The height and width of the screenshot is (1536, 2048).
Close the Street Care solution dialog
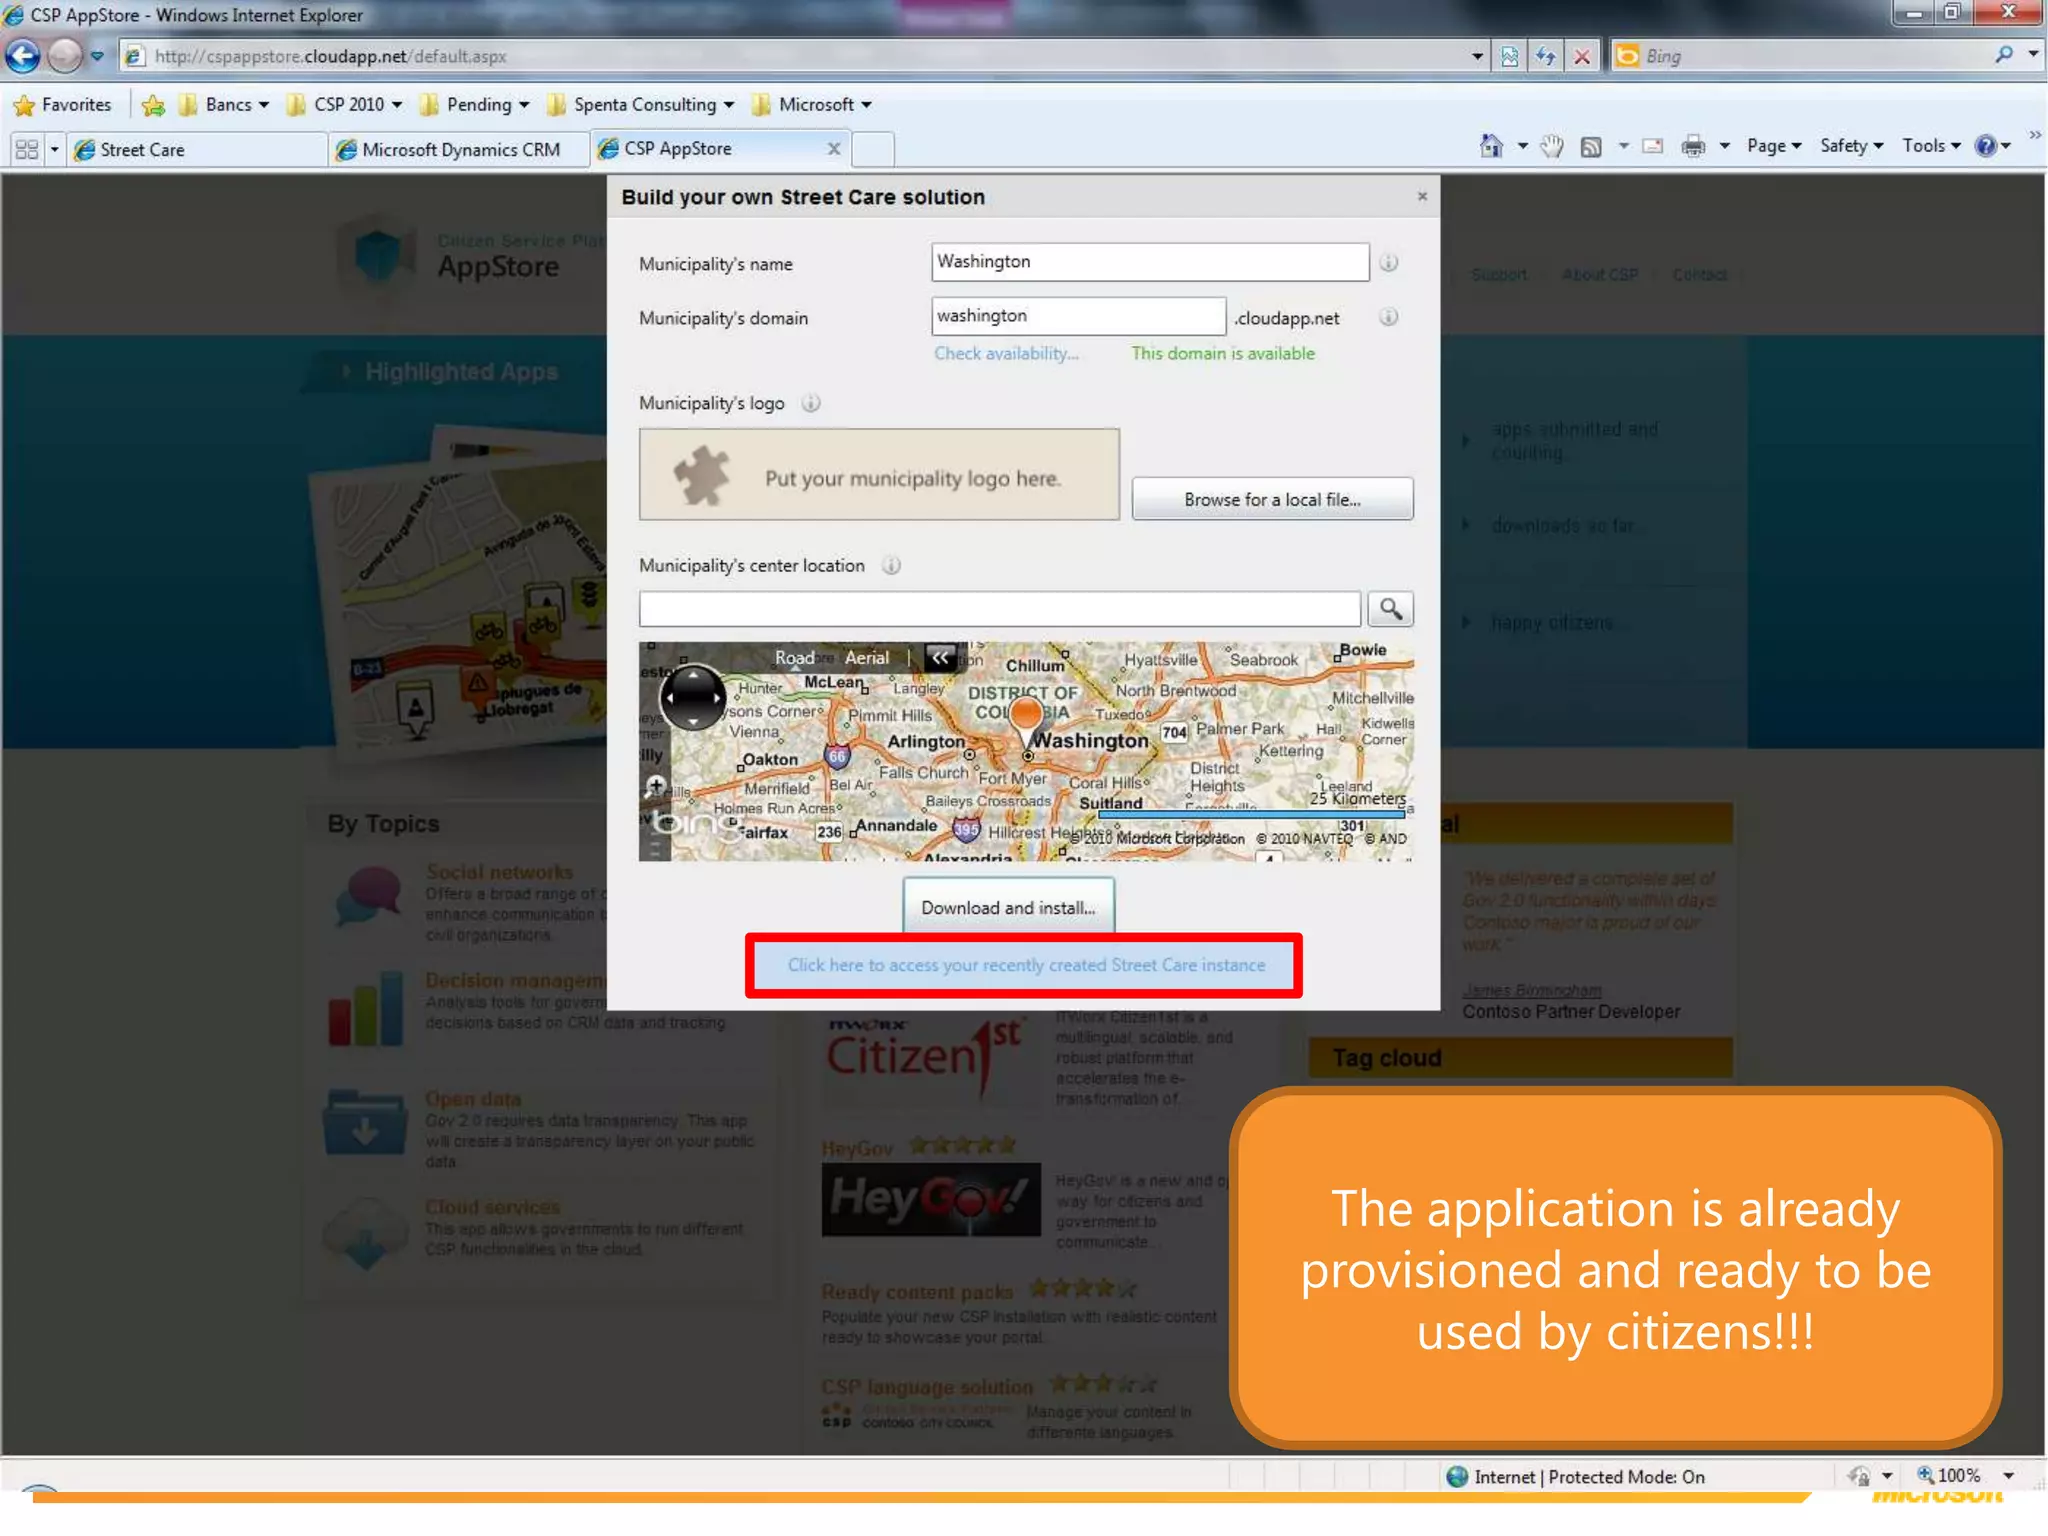point(1422,196)
